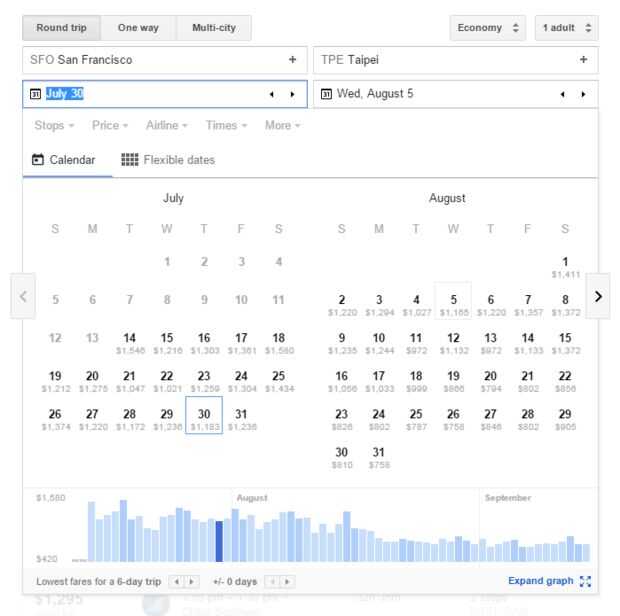Viewport: 620px width, 616px height.
Task: Open the Economy cabin class dropdown
Action: click(487, 28)
